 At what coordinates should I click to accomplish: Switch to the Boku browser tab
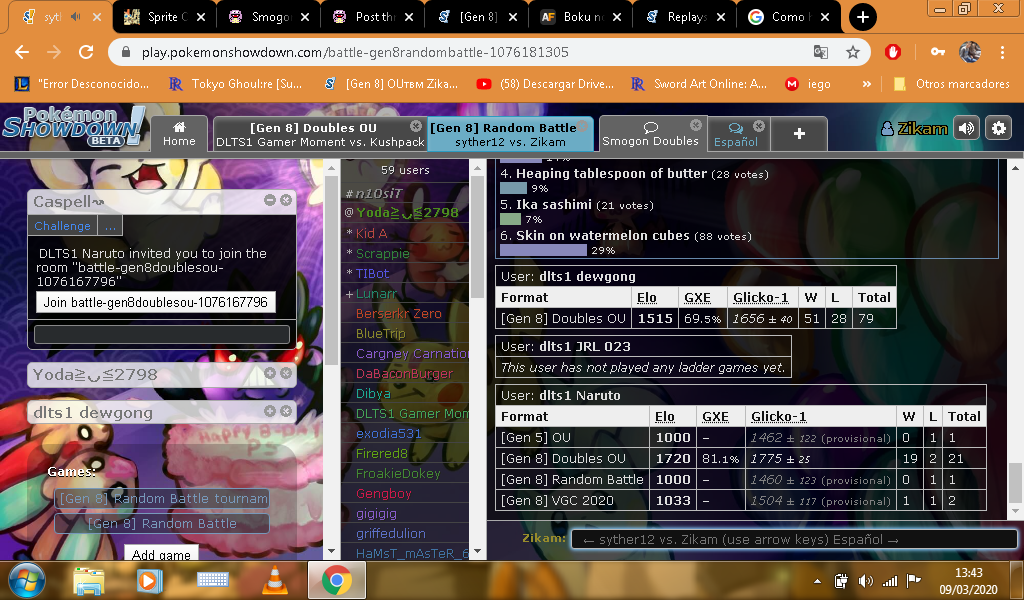tap(581, 17)
